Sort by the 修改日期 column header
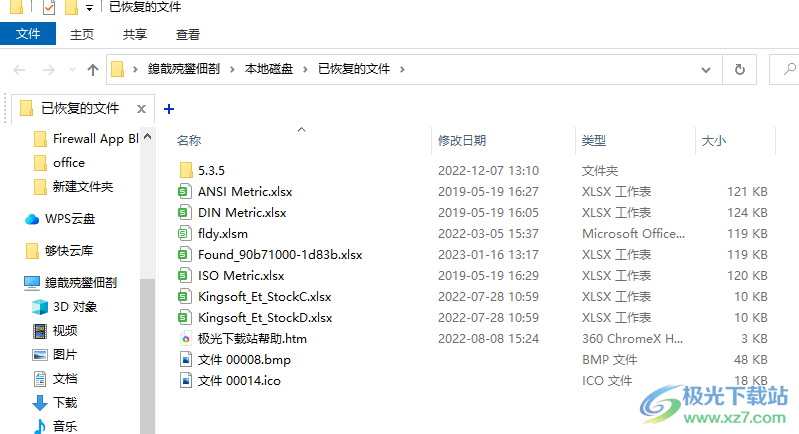 462,141
